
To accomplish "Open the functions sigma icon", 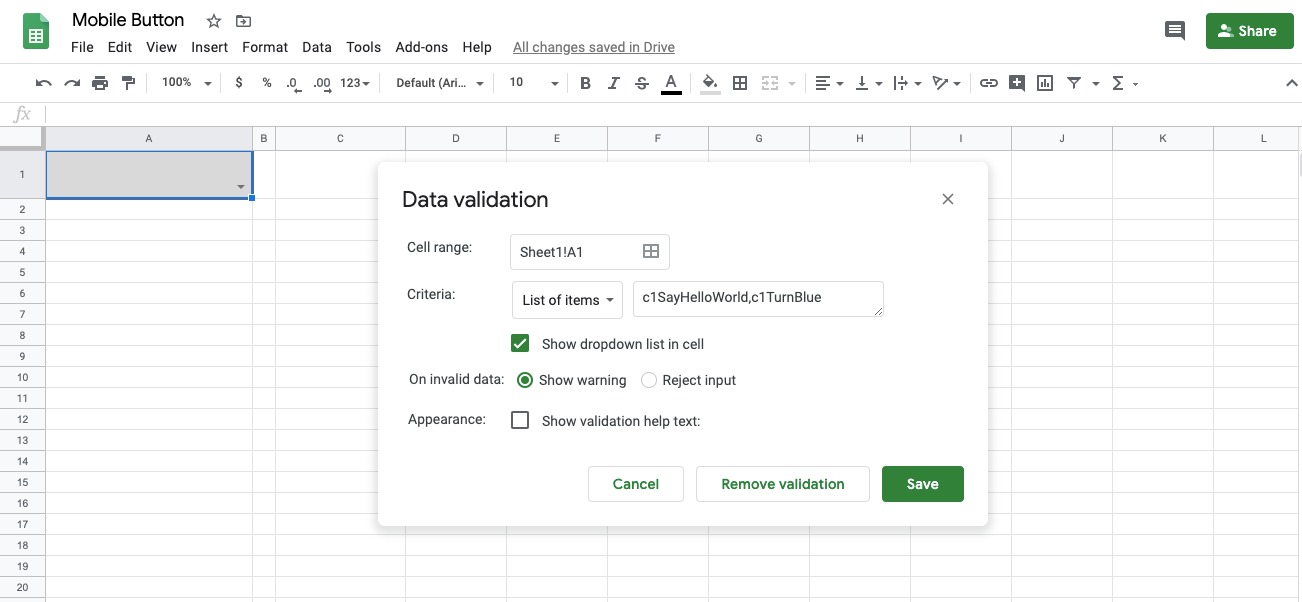I will click(1117, 83).
